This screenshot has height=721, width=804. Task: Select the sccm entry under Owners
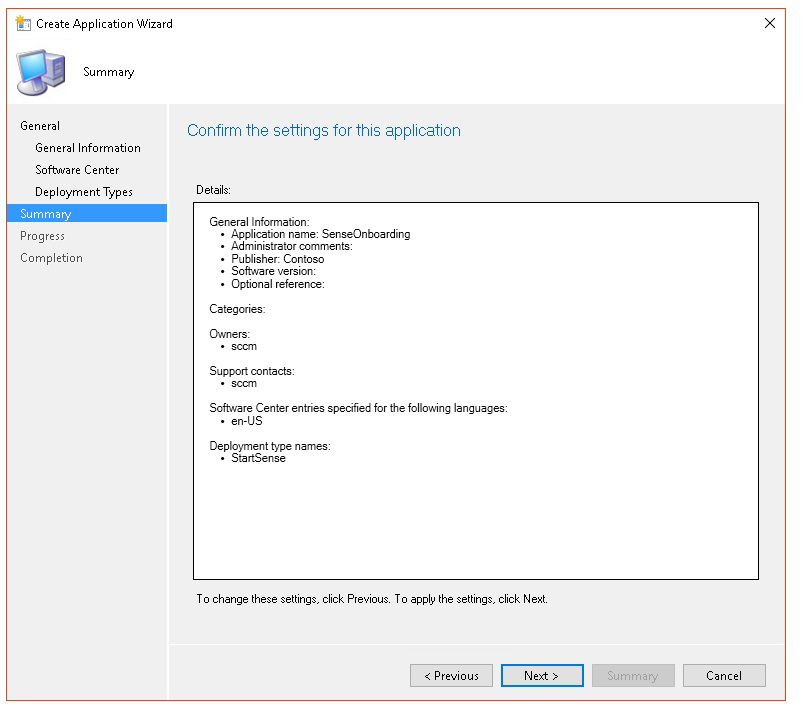pos(244,346)
